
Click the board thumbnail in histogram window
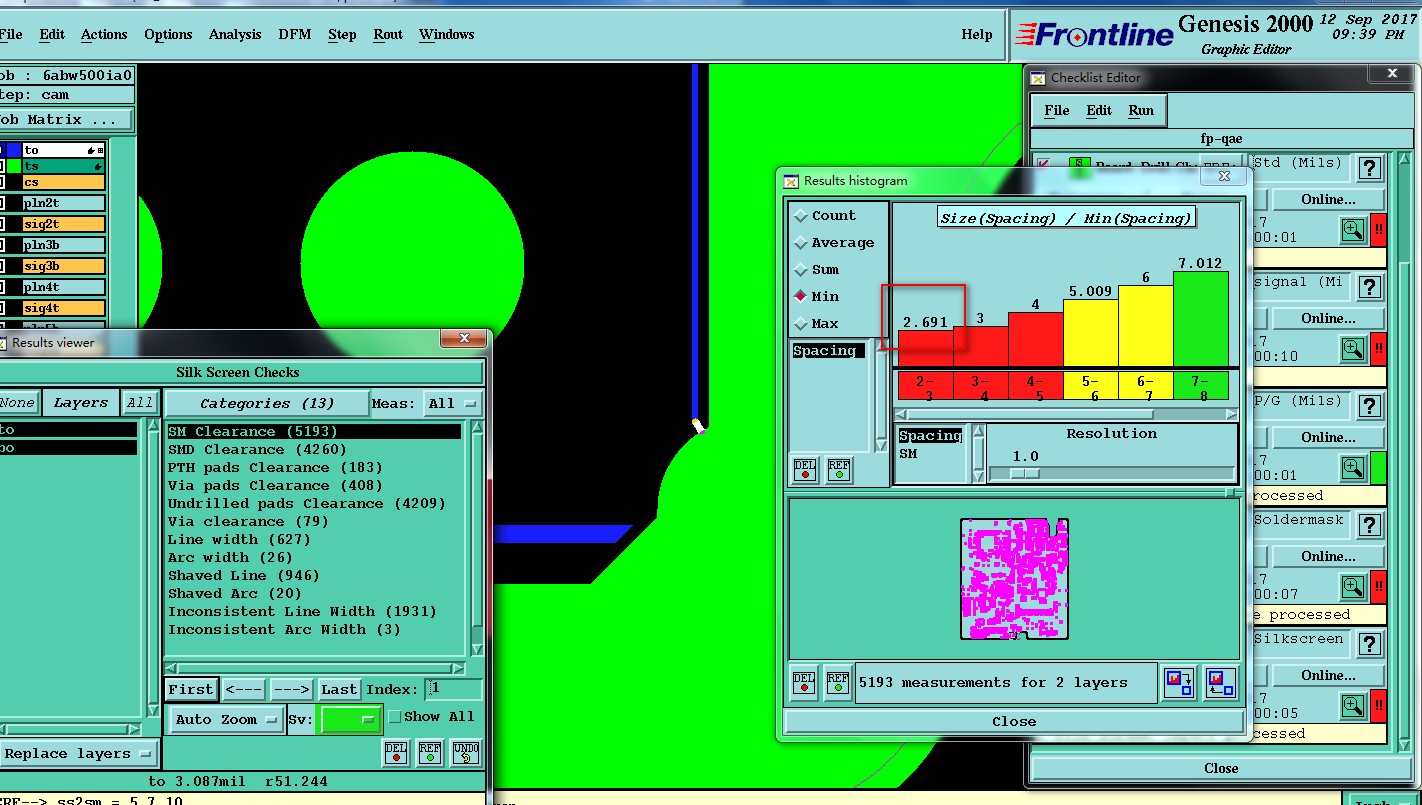(x=1014, y=579)
